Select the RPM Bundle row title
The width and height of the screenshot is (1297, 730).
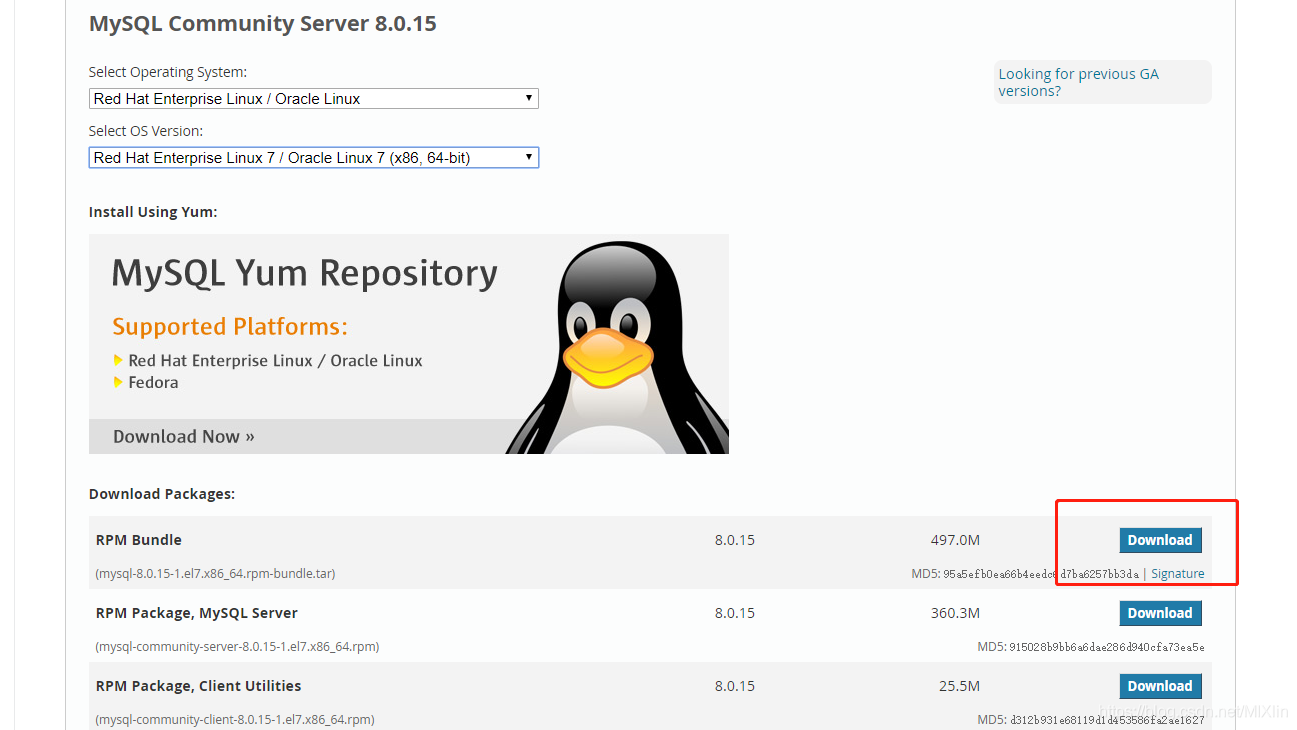click(x=139, y=540)
